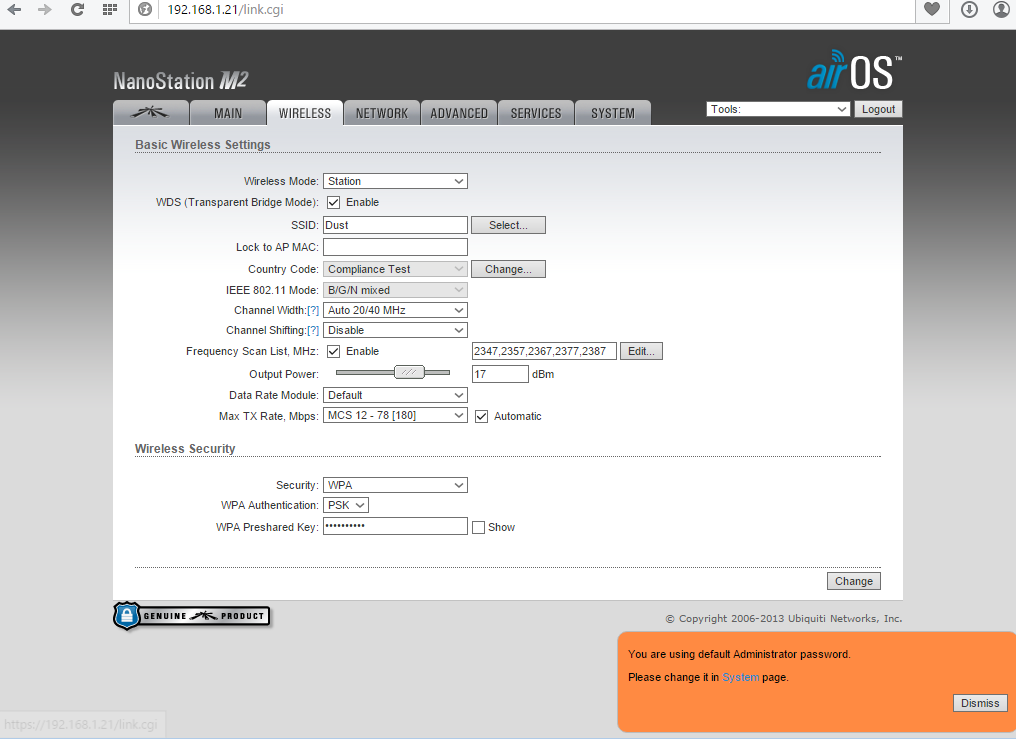Open the Max TX Rate dropdown

pyautogui.click(x=395, y=415)
